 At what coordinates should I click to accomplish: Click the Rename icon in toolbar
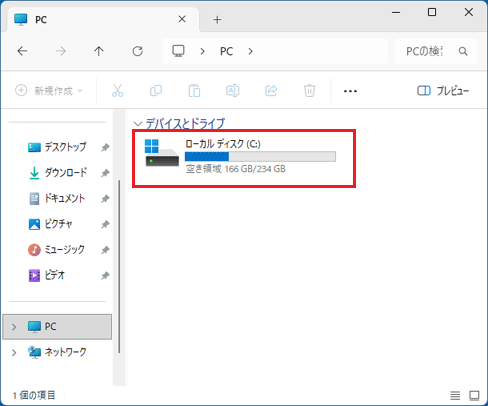tap(232, 90)
